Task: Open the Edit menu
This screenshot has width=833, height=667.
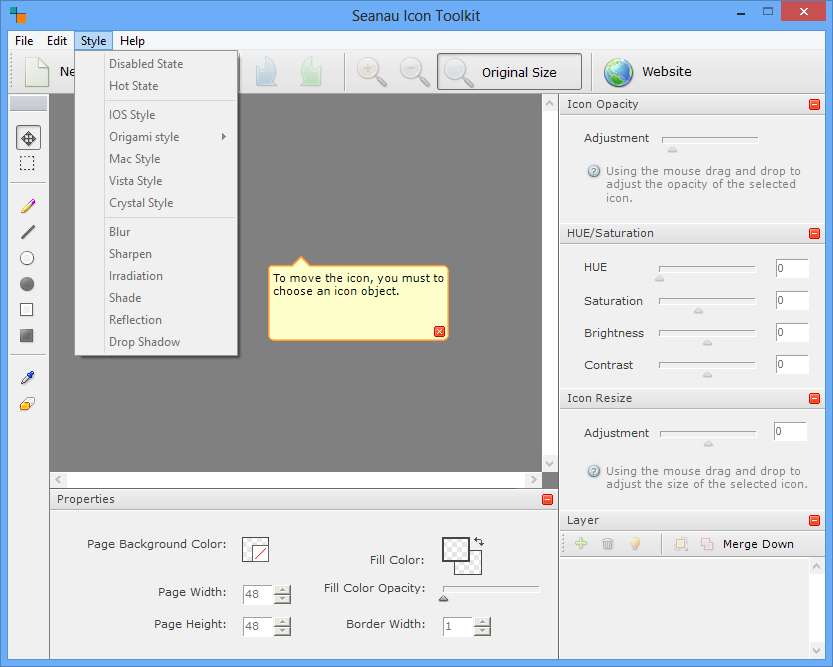Action: coord(57,41)
